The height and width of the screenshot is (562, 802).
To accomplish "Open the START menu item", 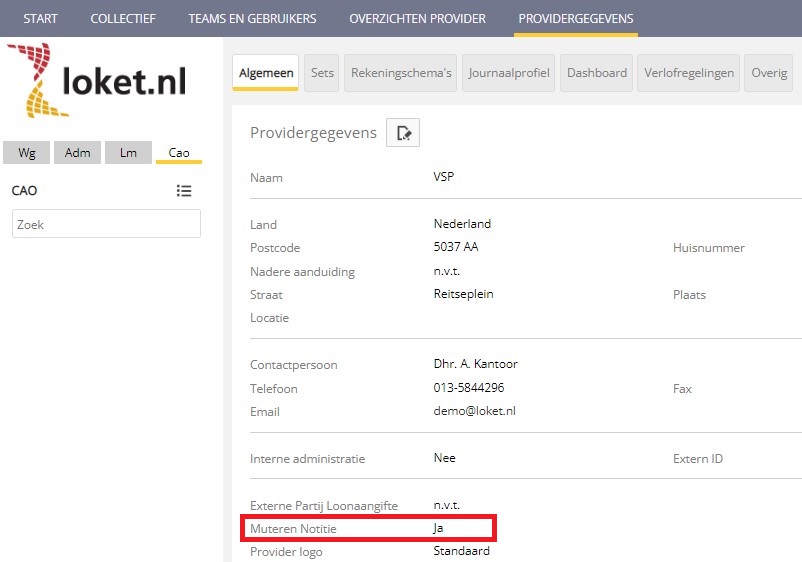I will (40, 18).
